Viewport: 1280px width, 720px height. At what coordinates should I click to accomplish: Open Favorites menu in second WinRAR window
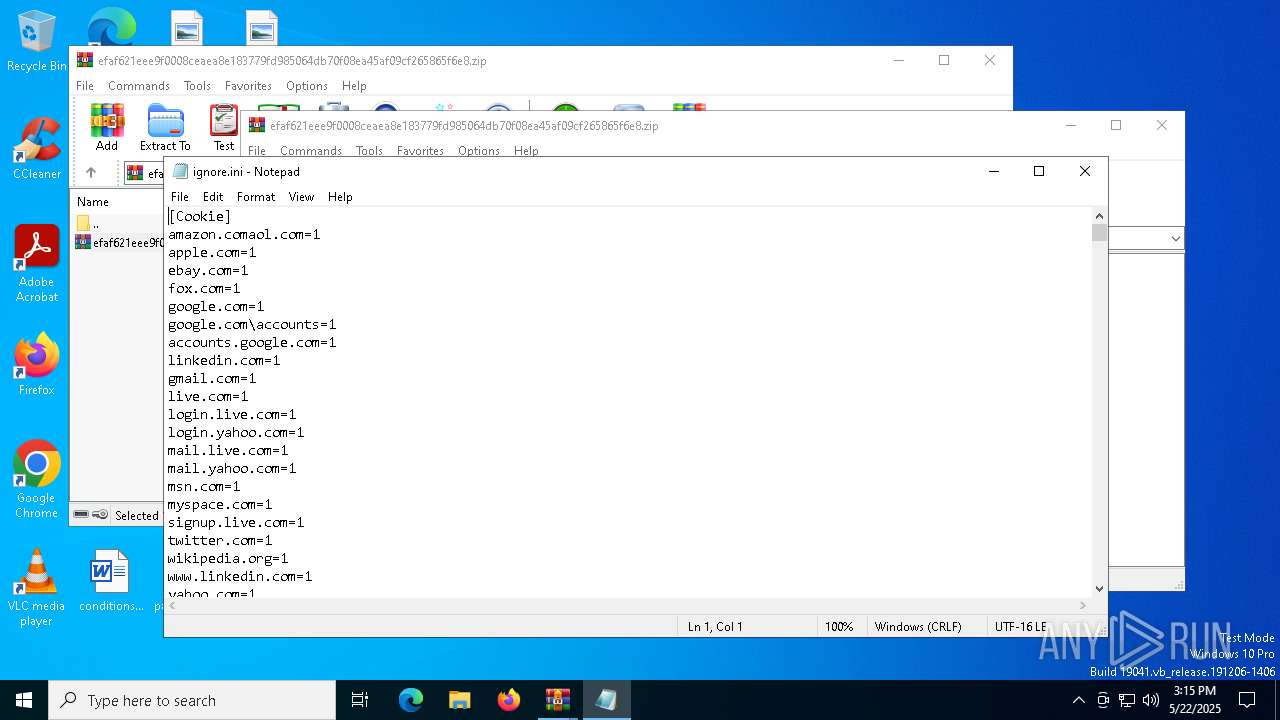(420, 151)
